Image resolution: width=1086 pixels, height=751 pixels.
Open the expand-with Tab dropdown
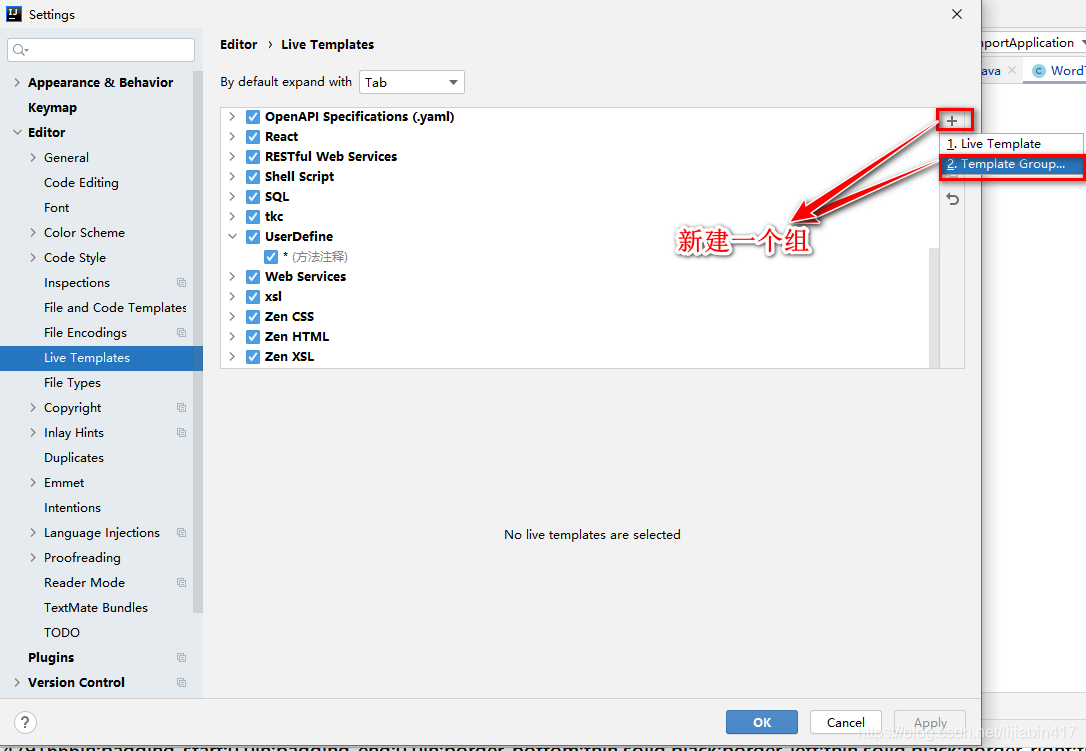pyautogui.click(x=411, y=82)
